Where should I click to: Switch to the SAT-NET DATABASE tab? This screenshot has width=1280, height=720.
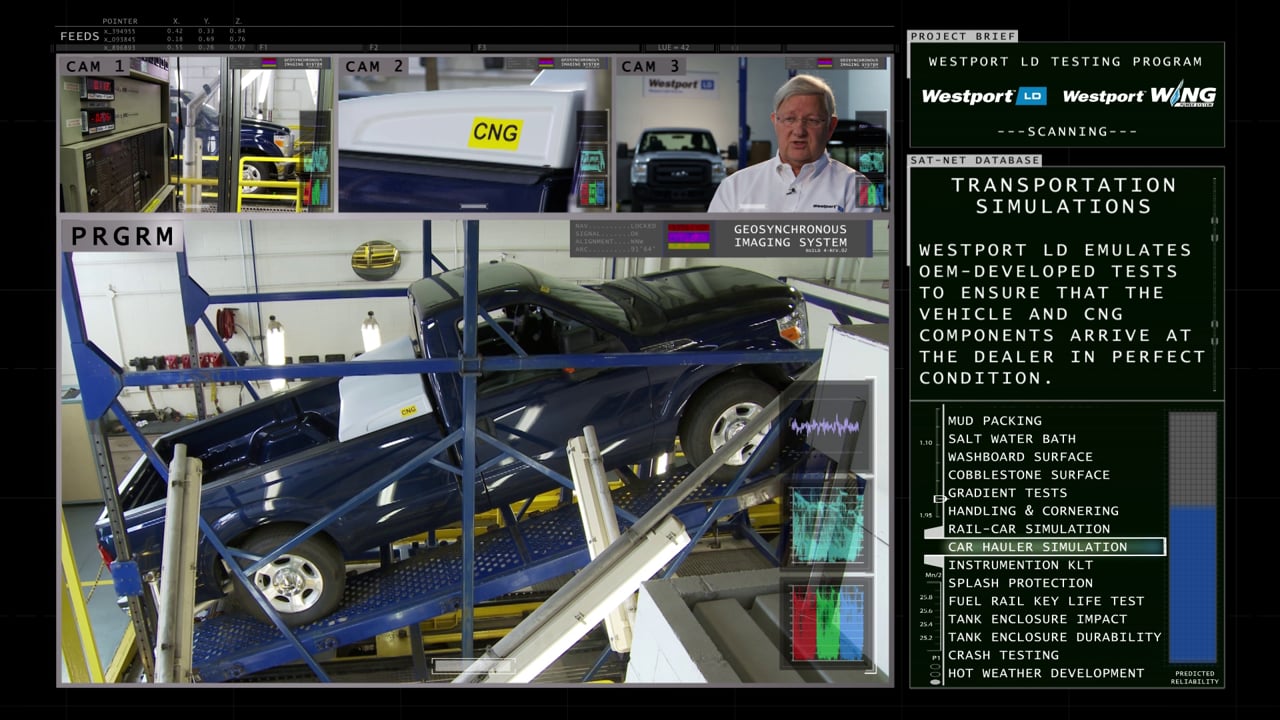click(975, 160)
